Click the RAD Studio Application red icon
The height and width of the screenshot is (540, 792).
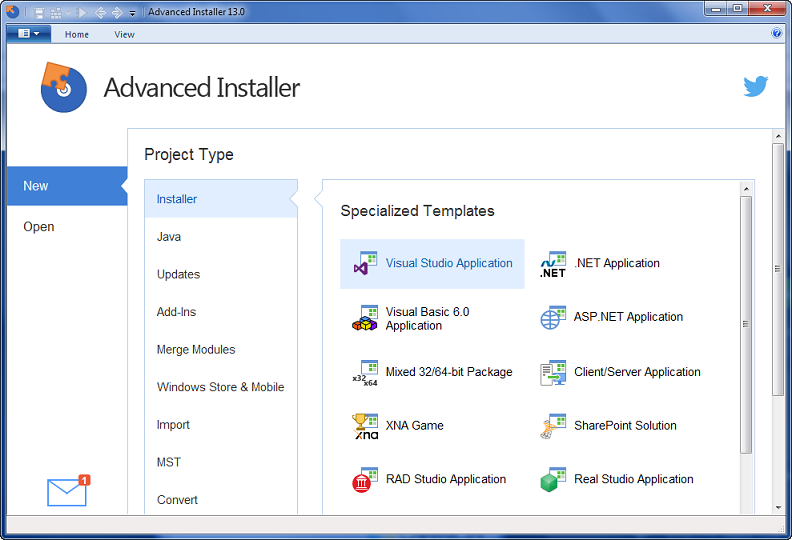coord(365,480)
